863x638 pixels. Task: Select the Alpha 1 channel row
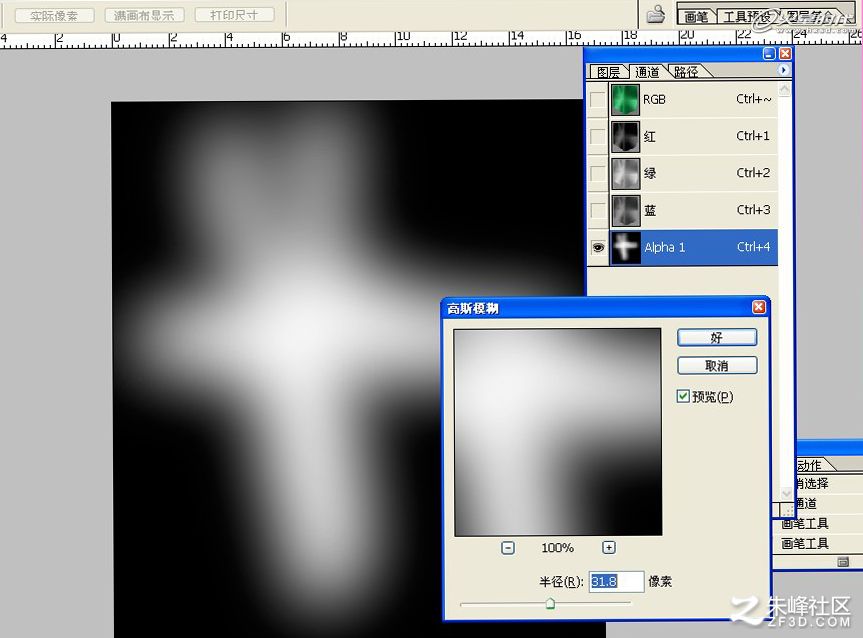coord(693,247)
